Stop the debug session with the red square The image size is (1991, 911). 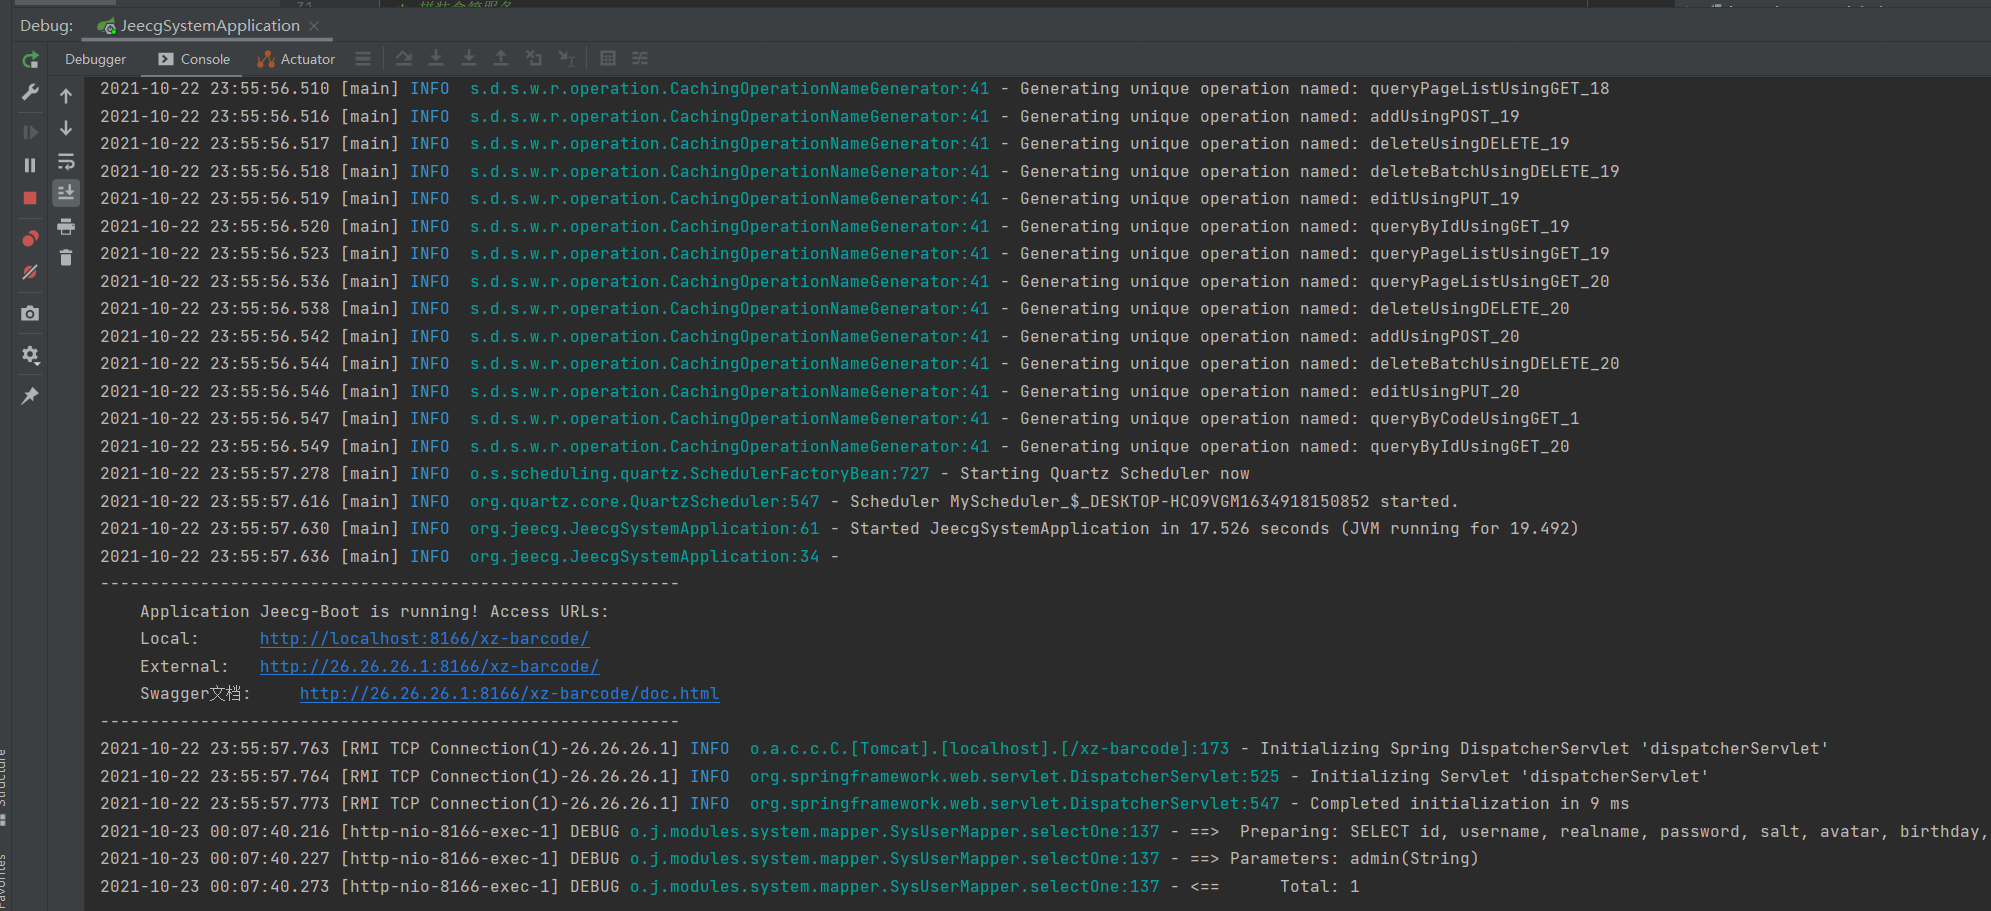[30, 198]
